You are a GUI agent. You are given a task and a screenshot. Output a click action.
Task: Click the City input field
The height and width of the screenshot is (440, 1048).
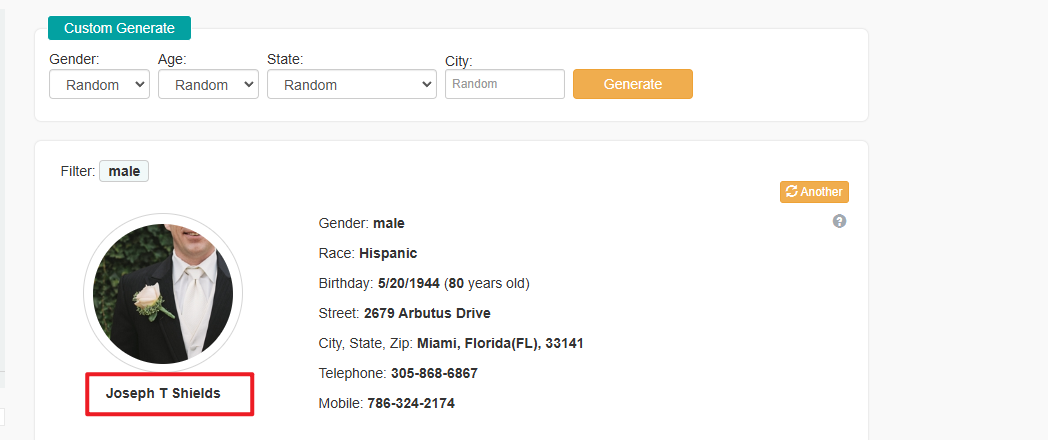[505, 84]
